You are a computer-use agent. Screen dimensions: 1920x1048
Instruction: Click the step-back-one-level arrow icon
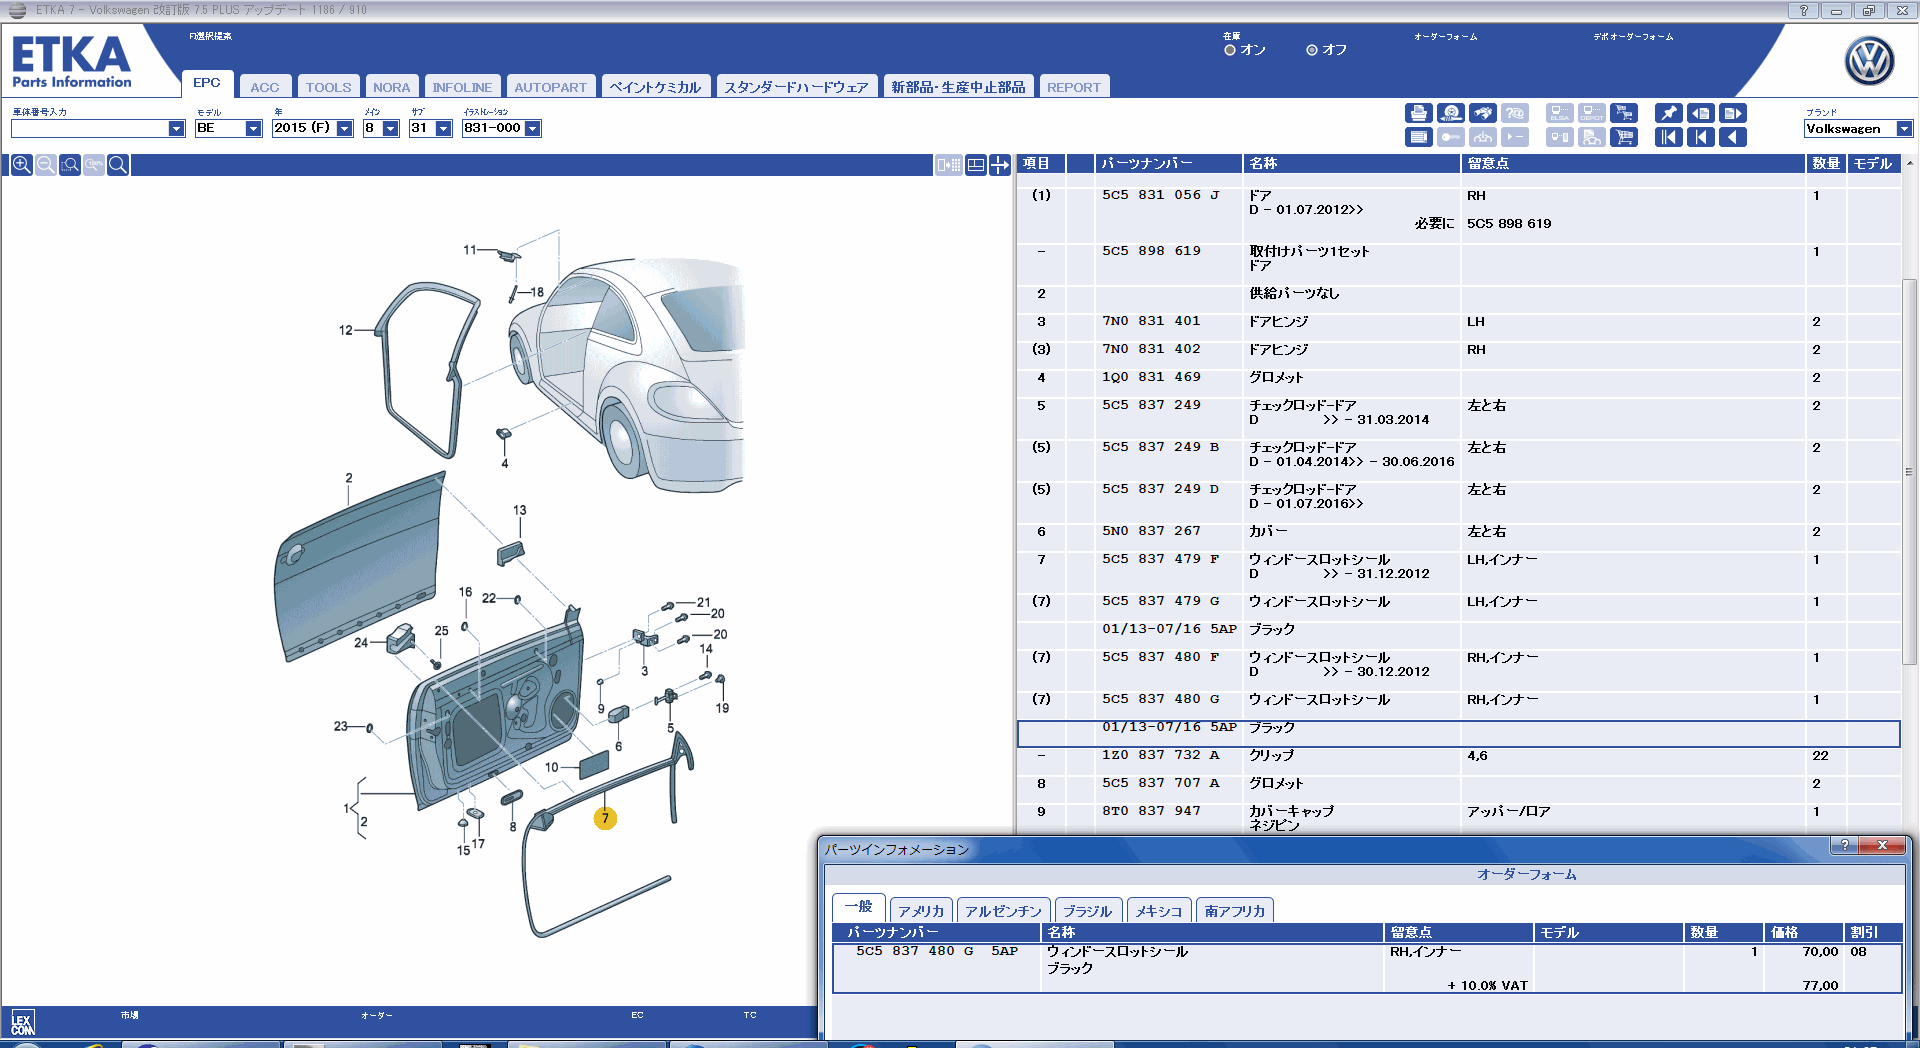pos(1700,137)
